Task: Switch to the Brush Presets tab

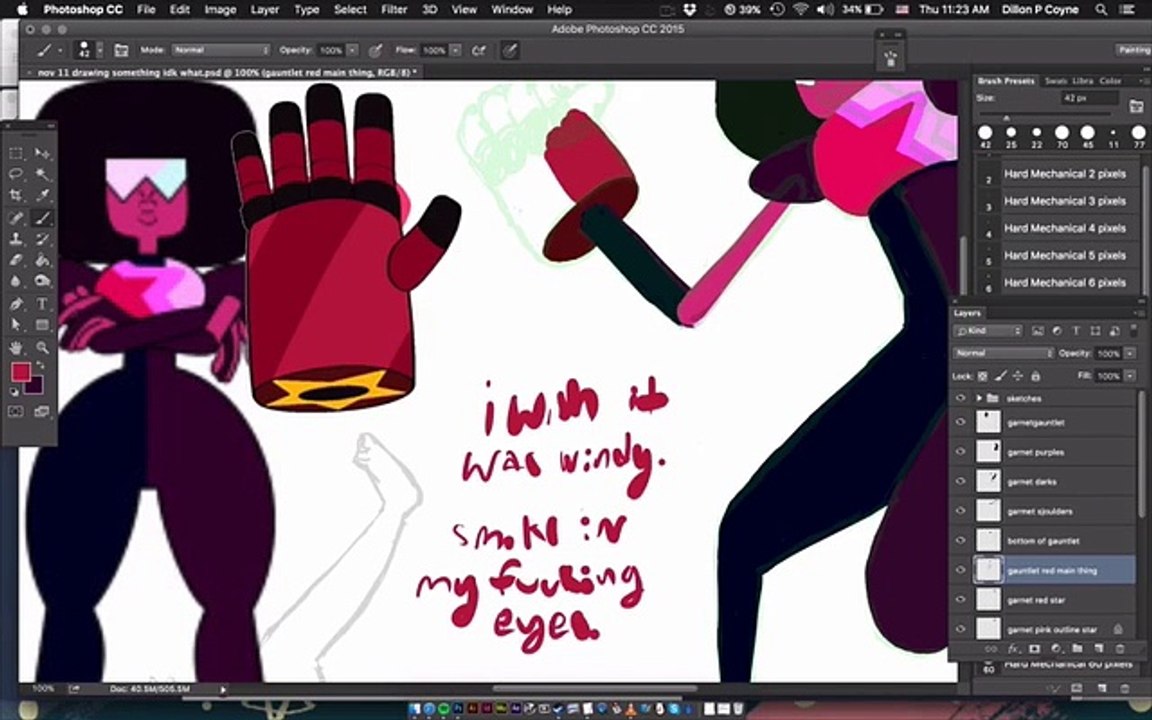Action: [1006, 81]
